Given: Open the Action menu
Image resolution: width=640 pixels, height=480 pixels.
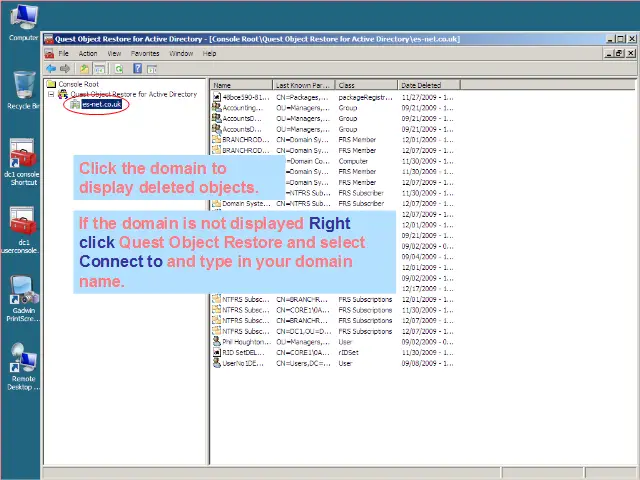Looking at the screenshot, I should (88, 53).
